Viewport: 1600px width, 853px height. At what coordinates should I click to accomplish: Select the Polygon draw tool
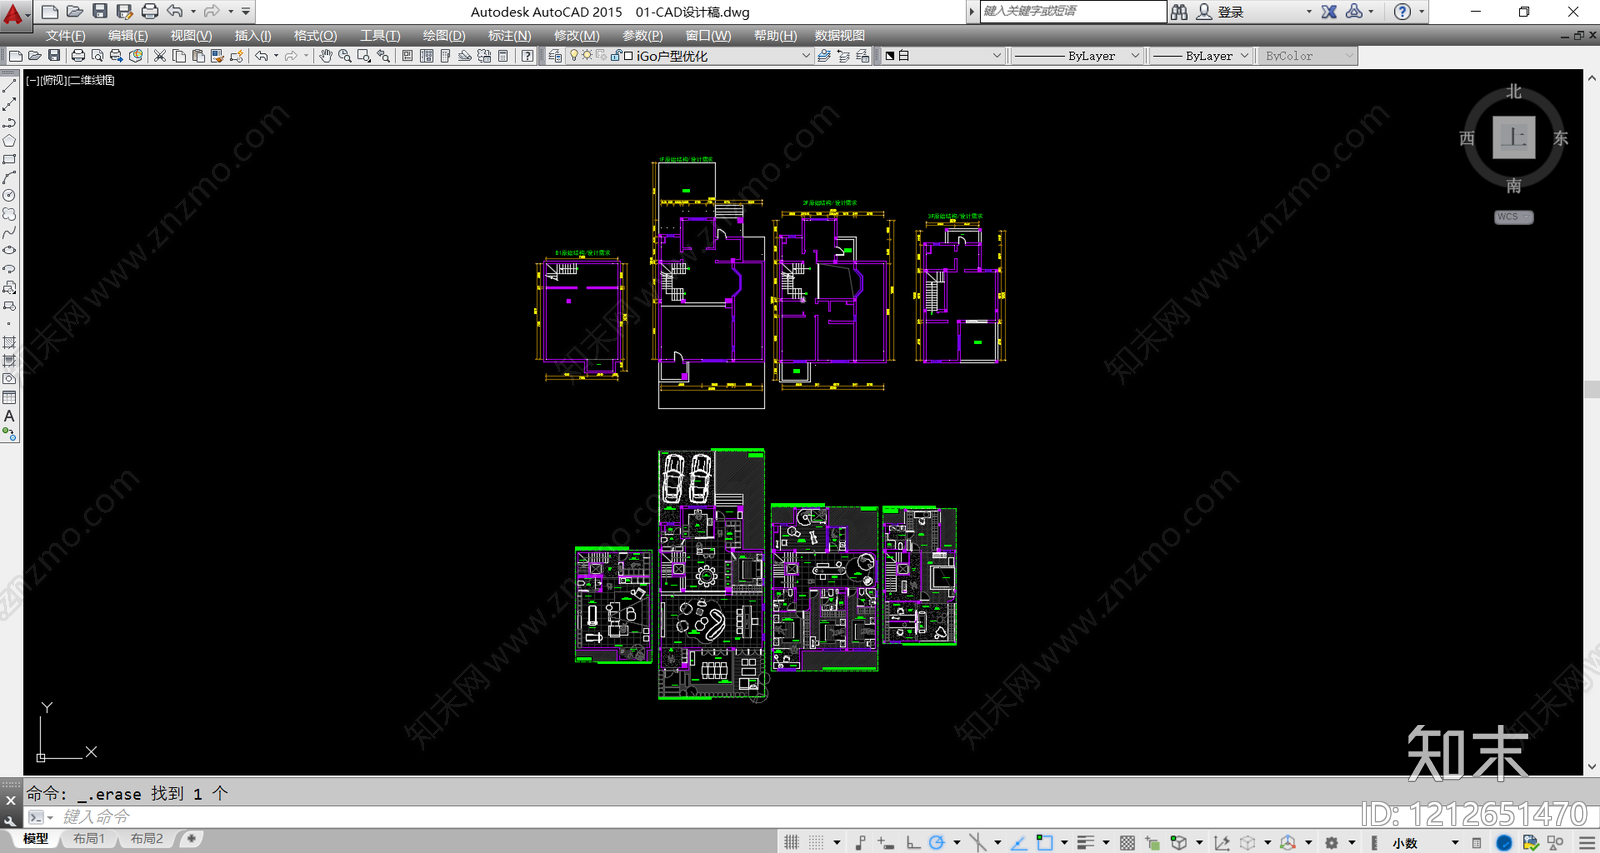[9, 141]
